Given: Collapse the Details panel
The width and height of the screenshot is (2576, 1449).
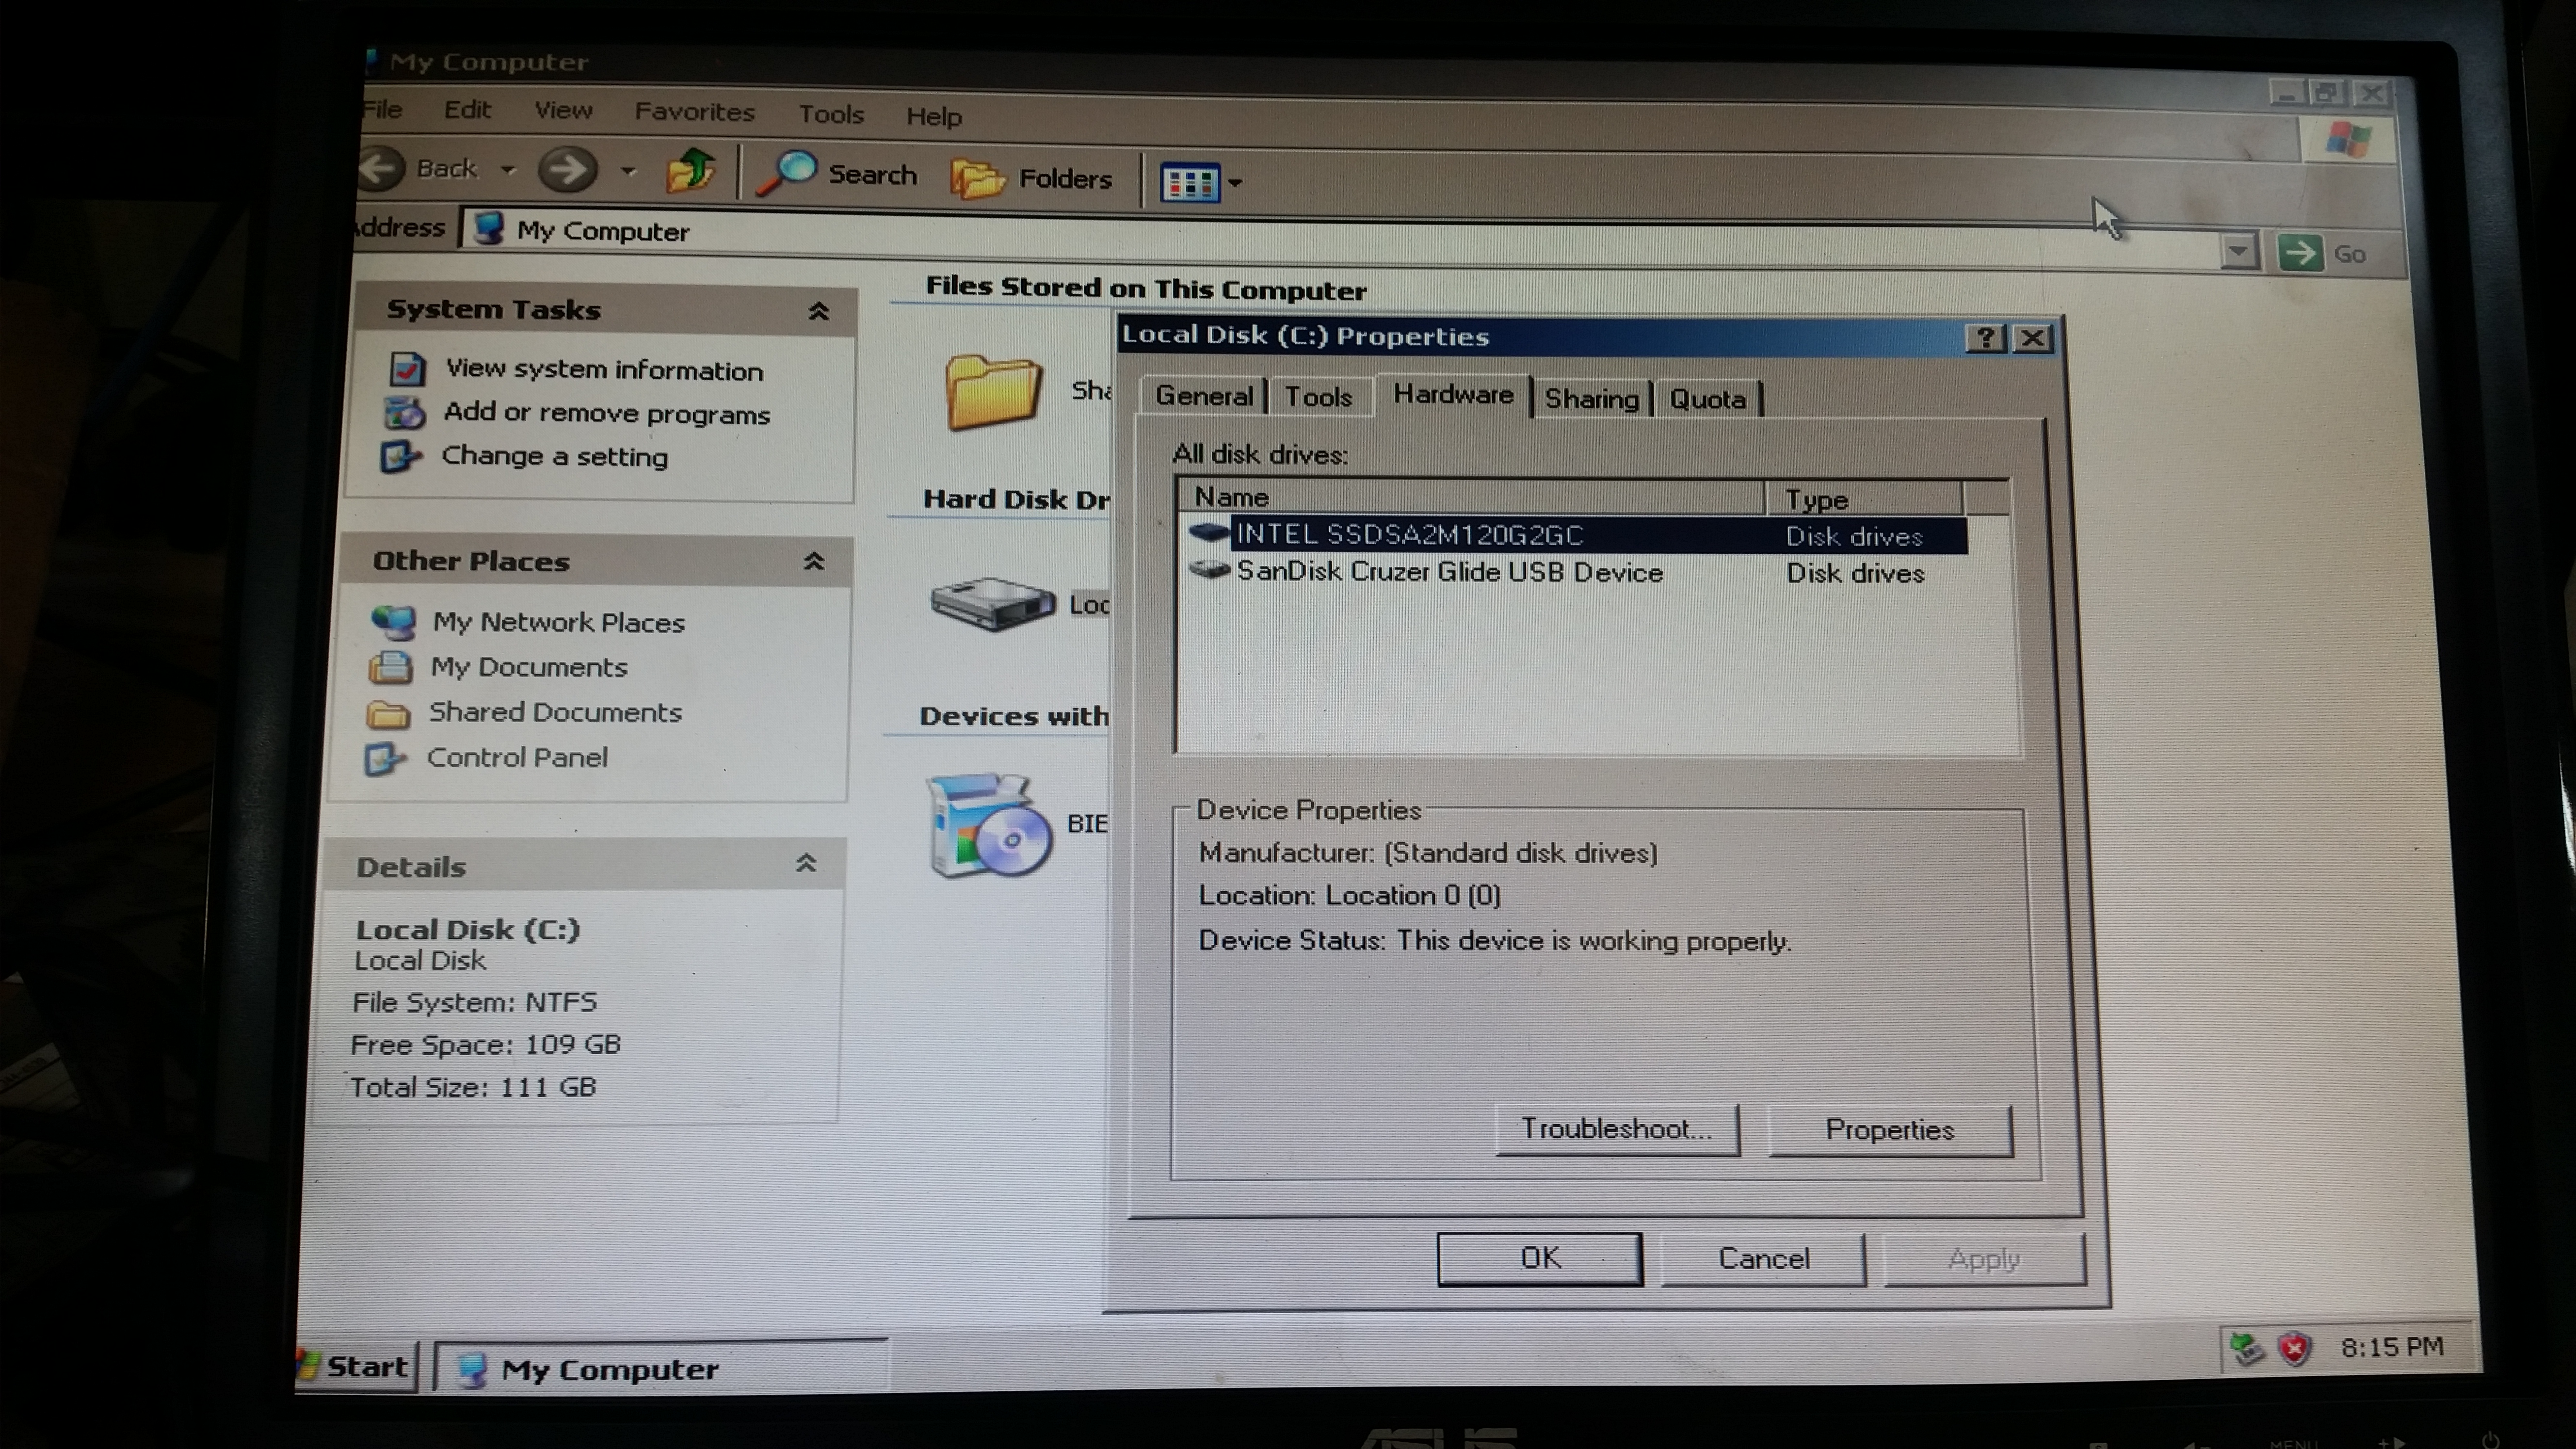Looking at the screenshot, I should pyautogui.click(x=806, y=863).
